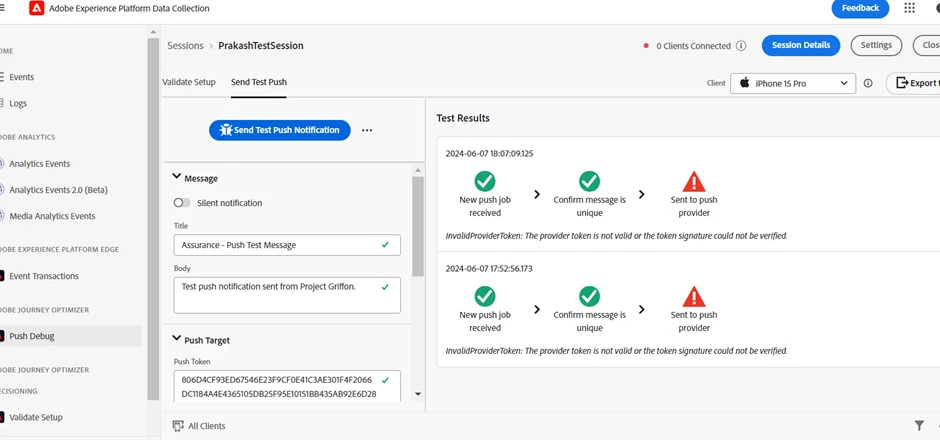Click the Title input field
The height and width of the screenshot is (440, 940).
tap(287, 245)
